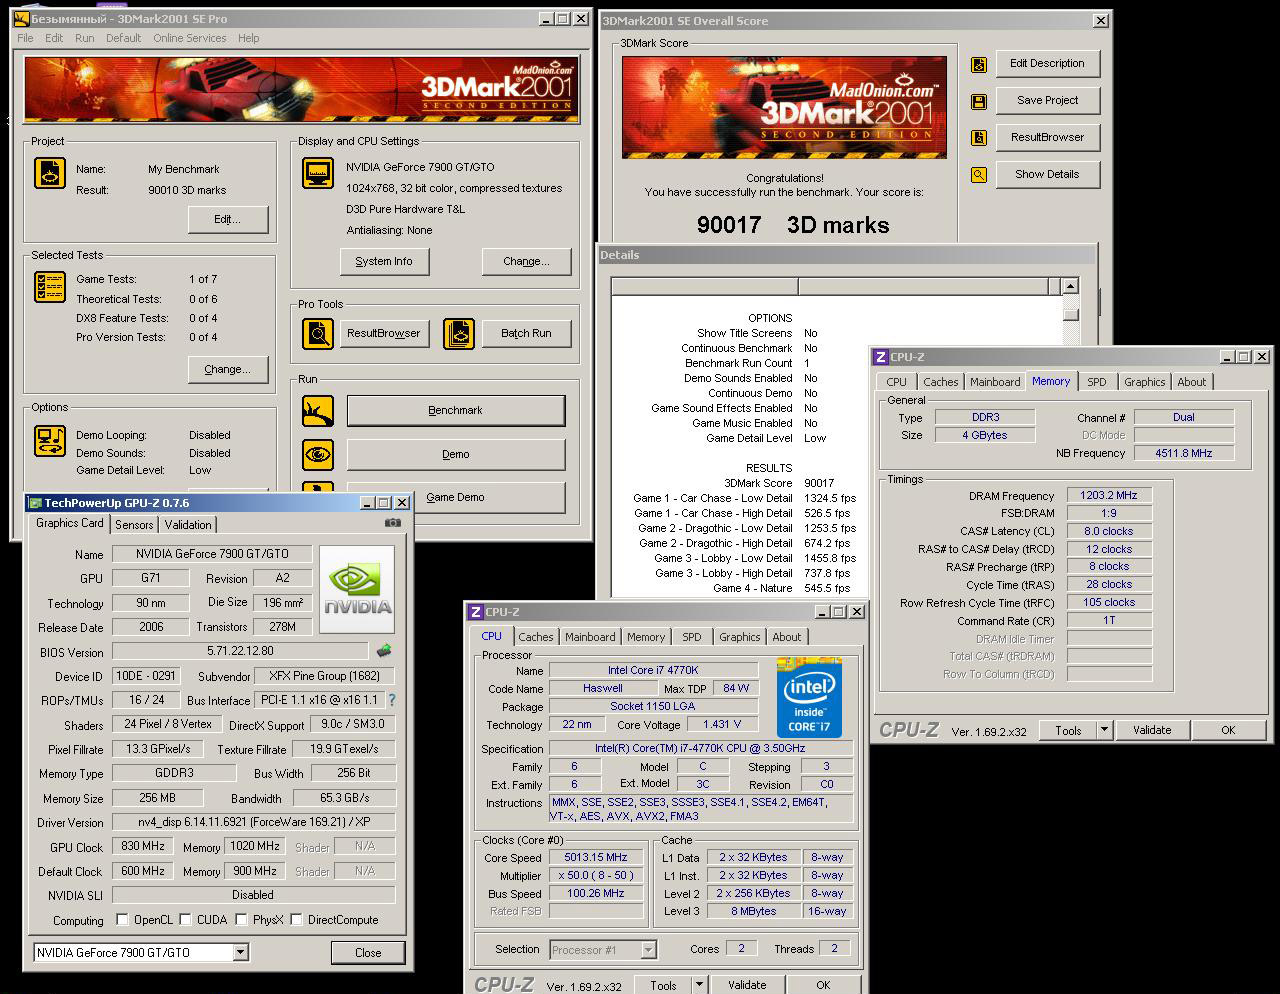
Task: Switch to the Sensors tab in GPU-Z
Action: [134, 525]
